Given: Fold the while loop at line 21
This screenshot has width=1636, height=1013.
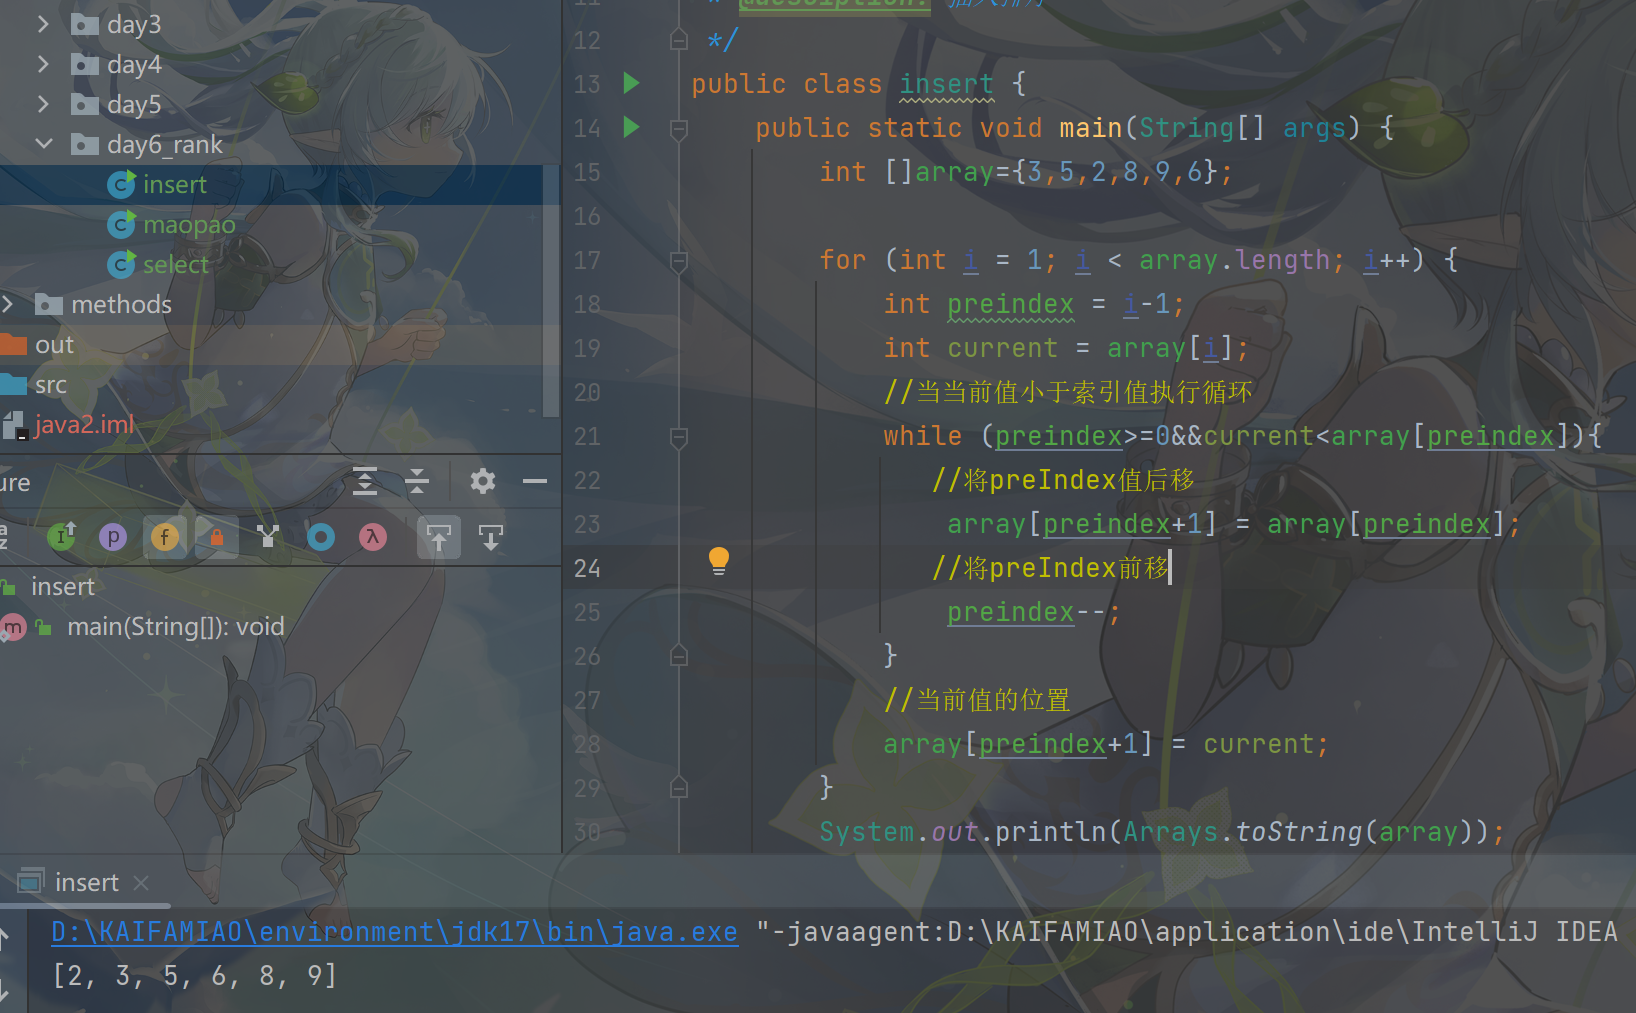Looking at the screenshot, I should pos(679,436).
